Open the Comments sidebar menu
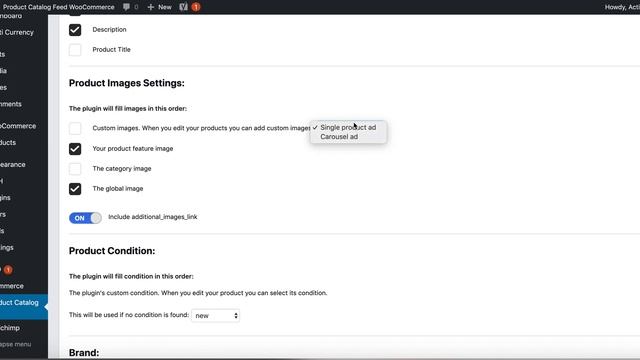 point(11,104)
